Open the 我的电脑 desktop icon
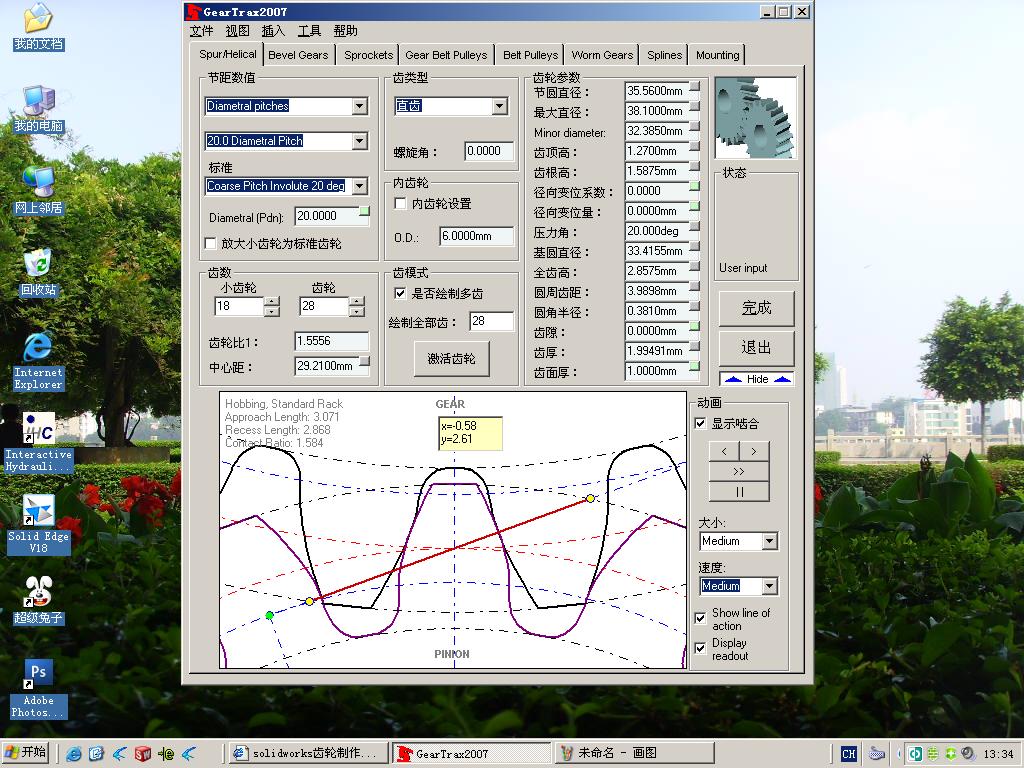This screenshot has width=1024, height=768. point(39,108)
